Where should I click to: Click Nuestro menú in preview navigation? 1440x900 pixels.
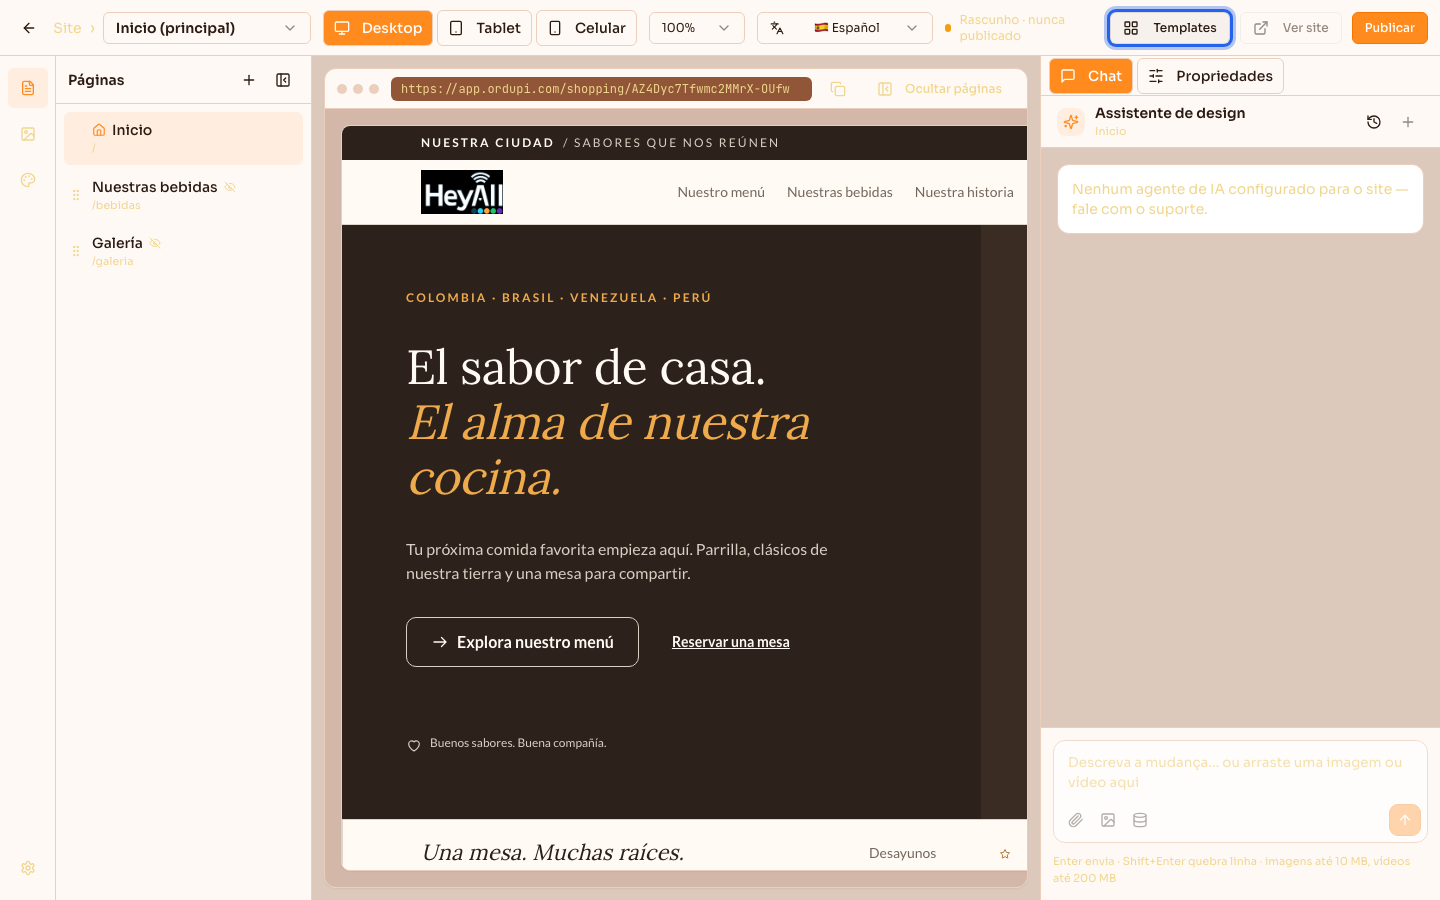721,192
